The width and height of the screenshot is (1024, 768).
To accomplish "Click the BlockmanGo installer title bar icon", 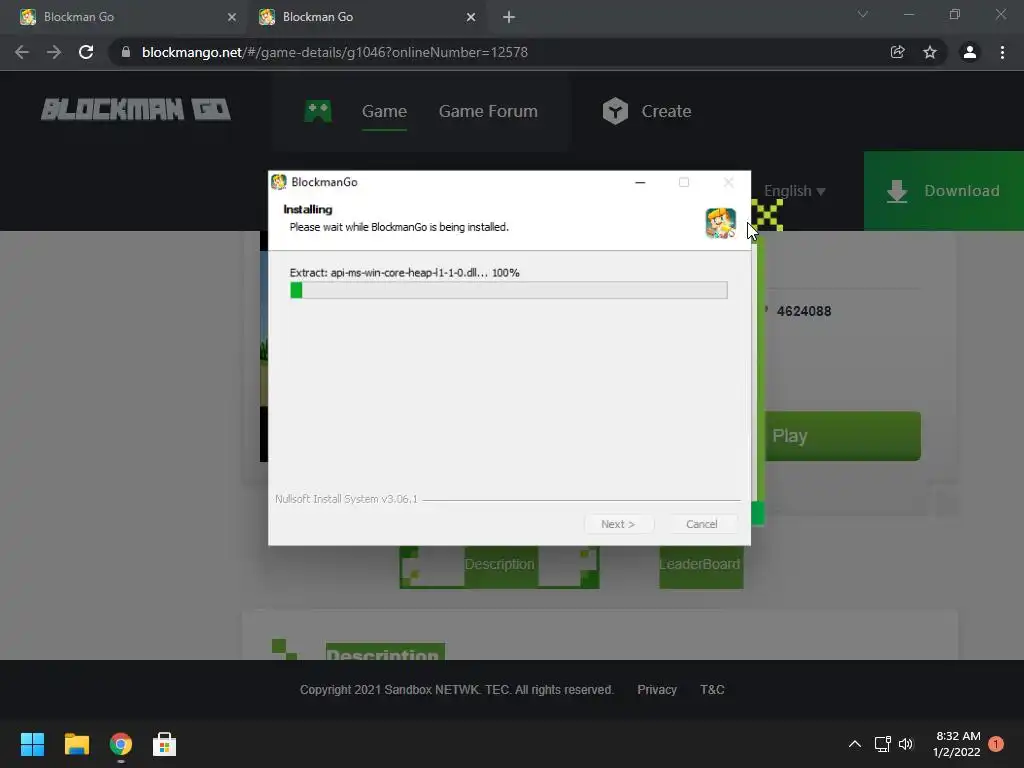I will (279, 182).
